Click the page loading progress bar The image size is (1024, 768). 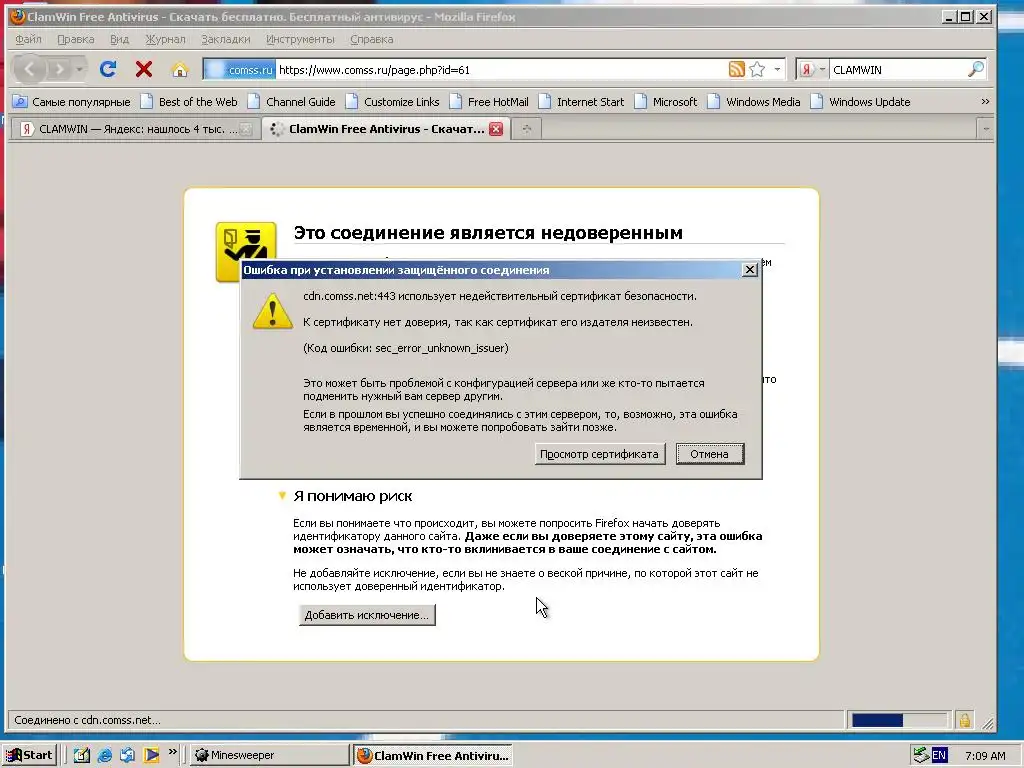click(x=899, y=720)
